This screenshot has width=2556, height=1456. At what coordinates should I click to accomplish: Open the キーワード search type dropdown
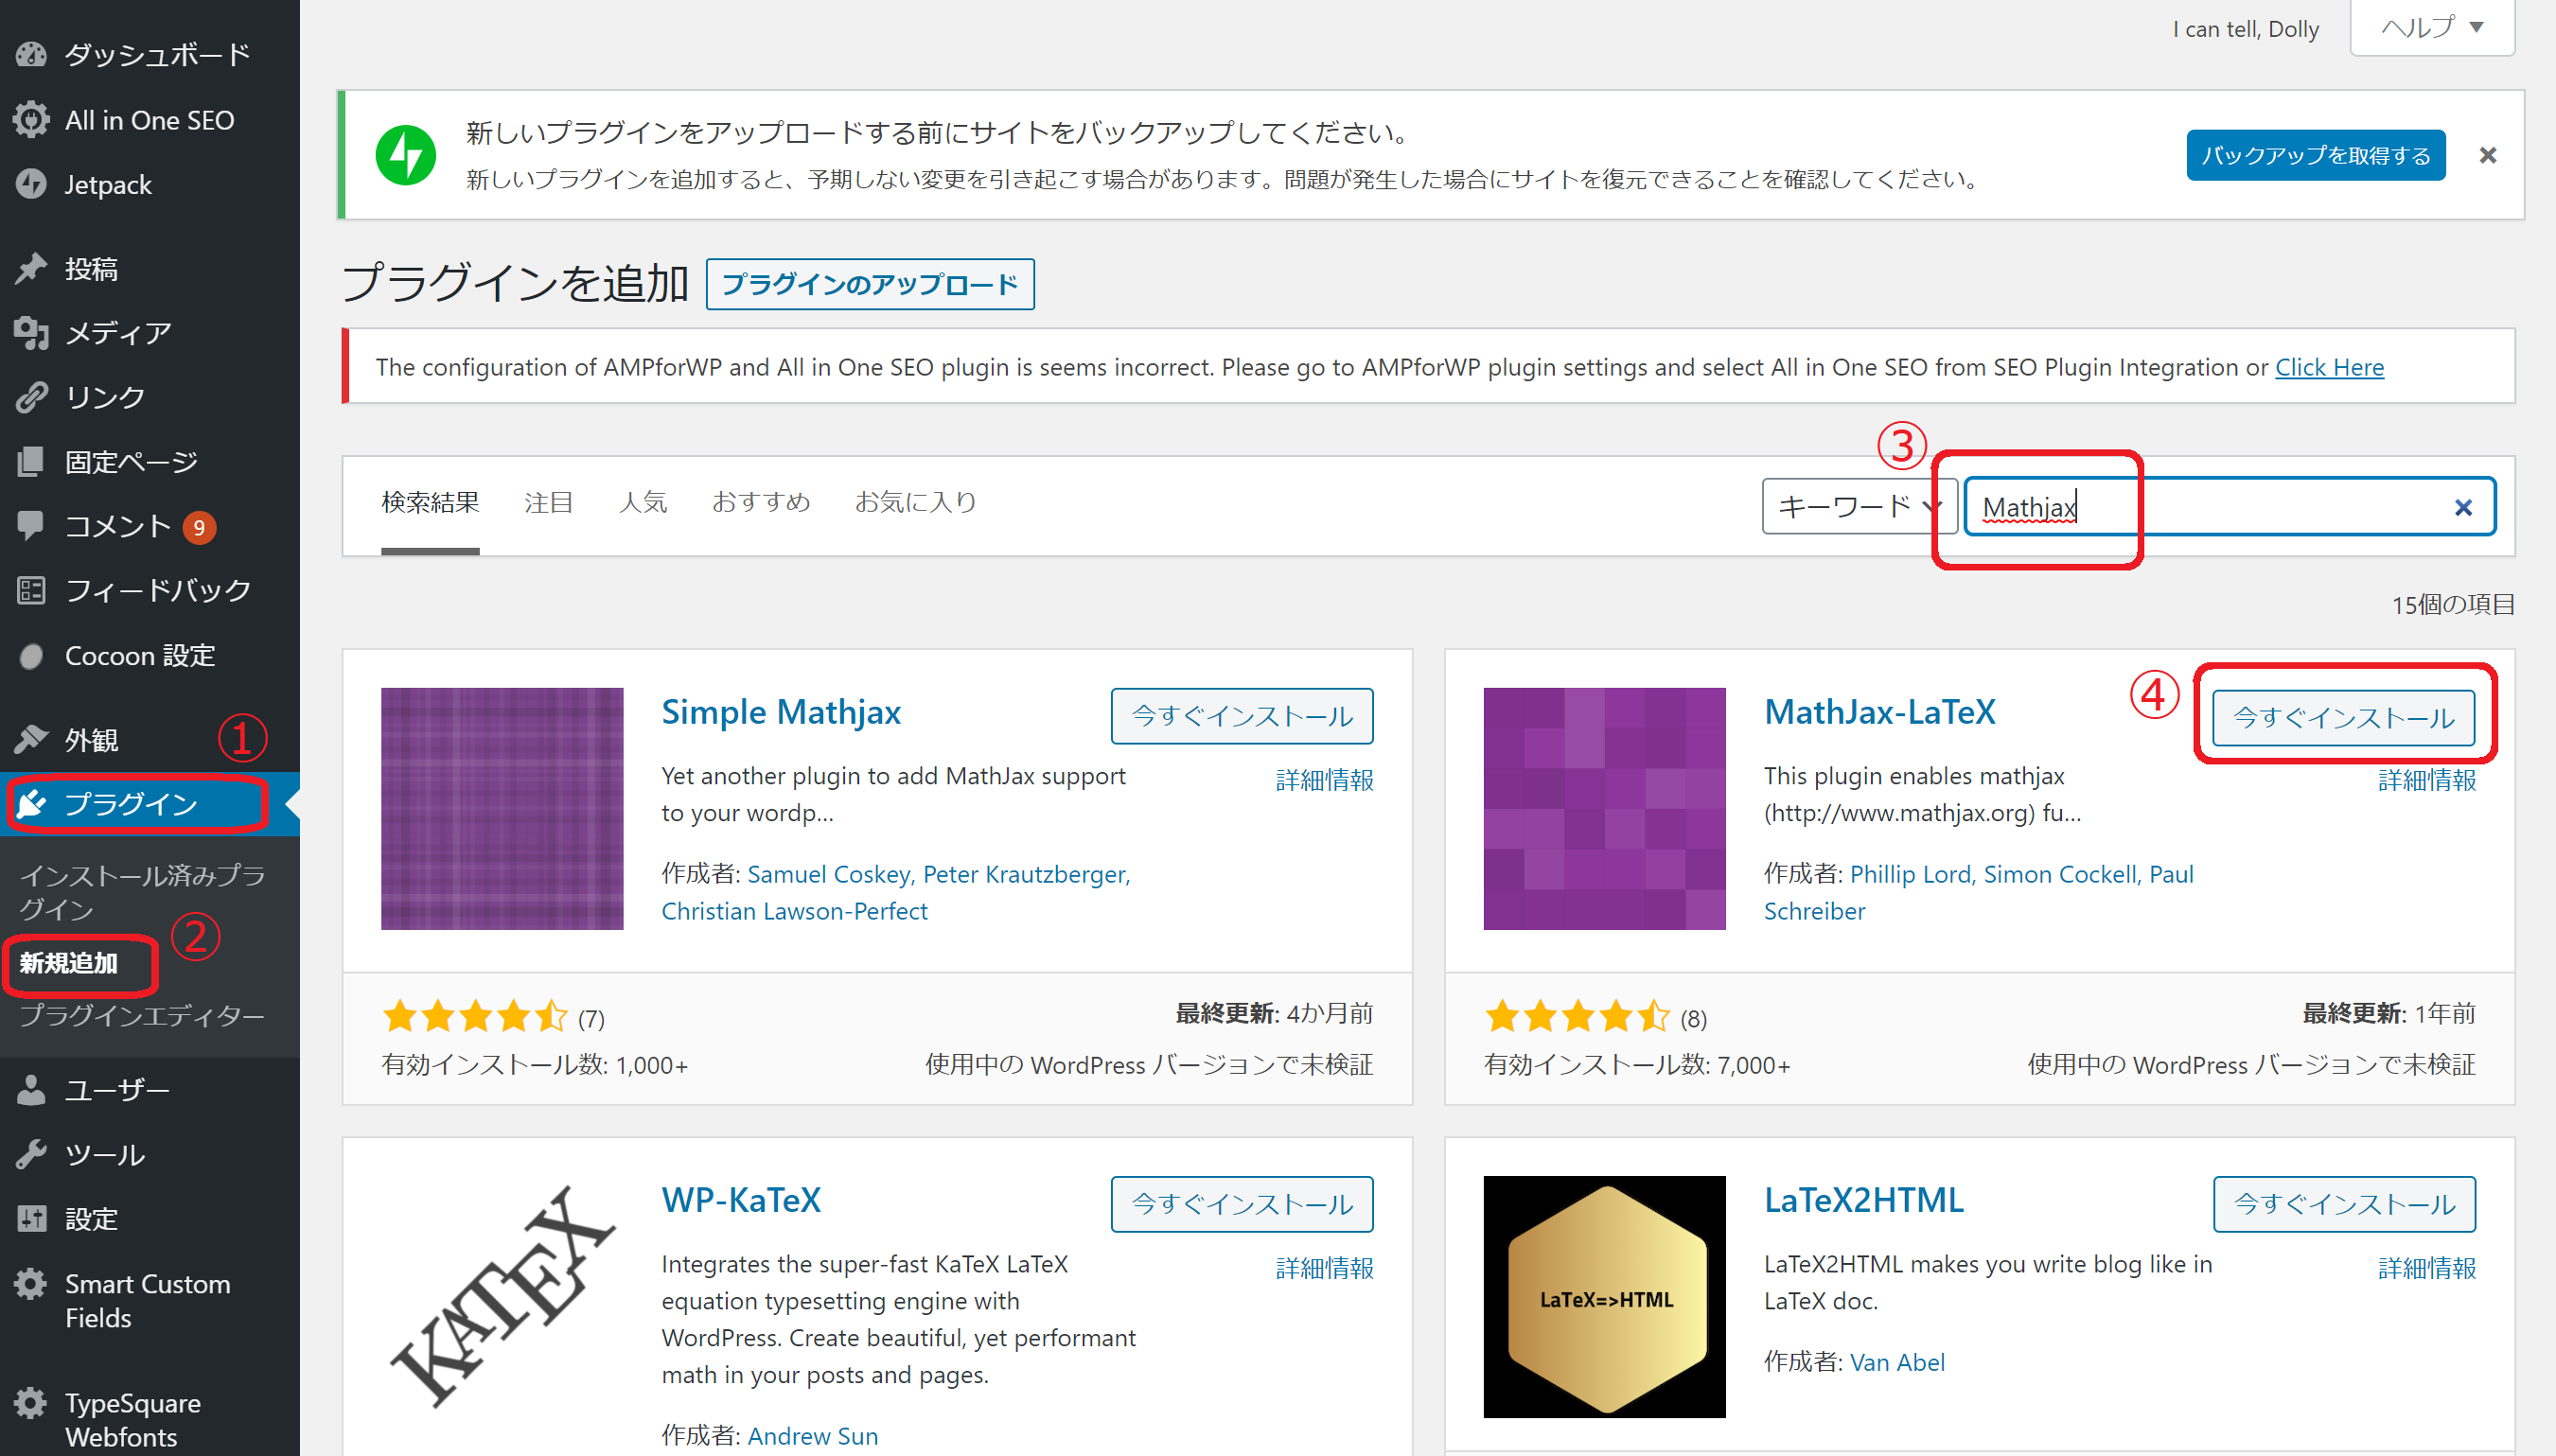click(1860, 506)
